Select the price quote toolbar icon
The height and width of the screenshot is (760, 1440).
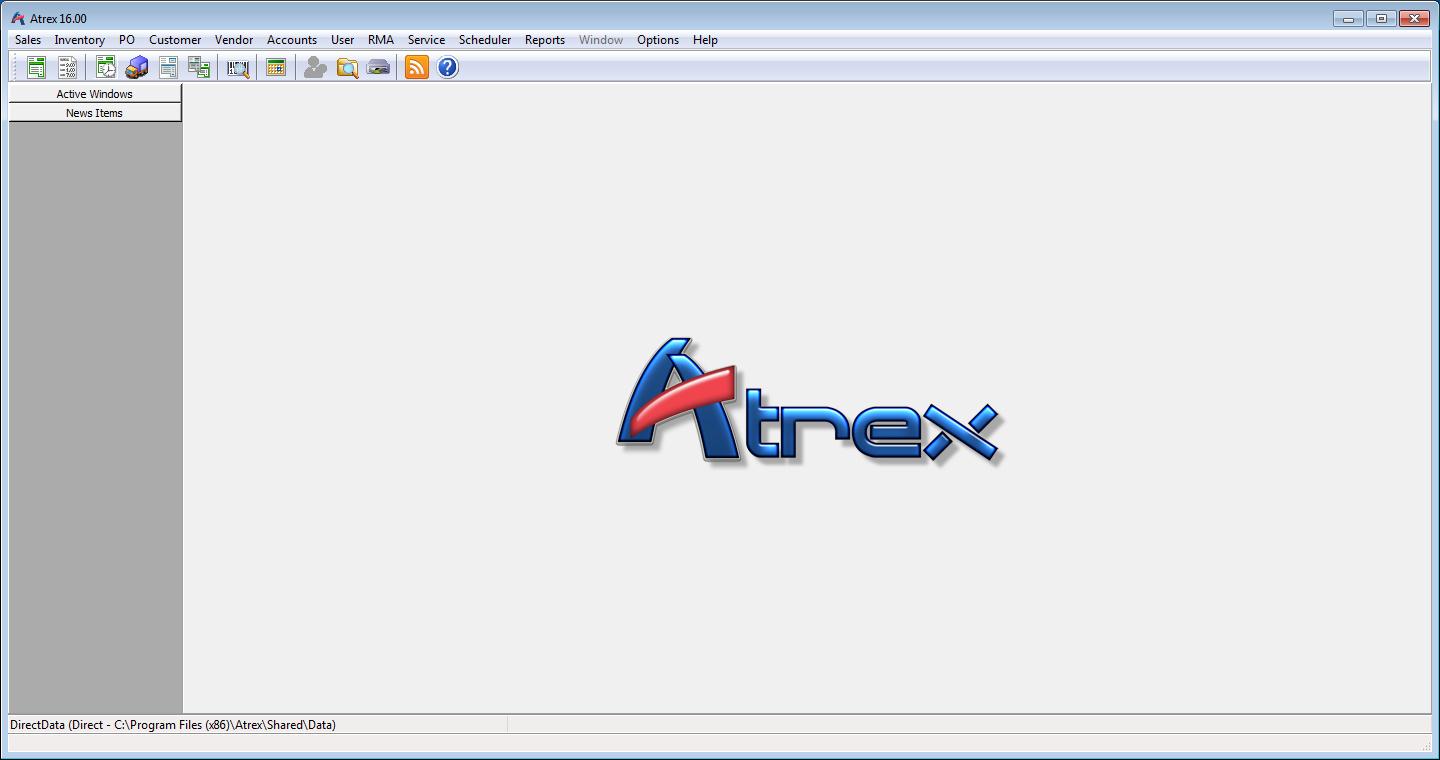(x=67, y=66)
